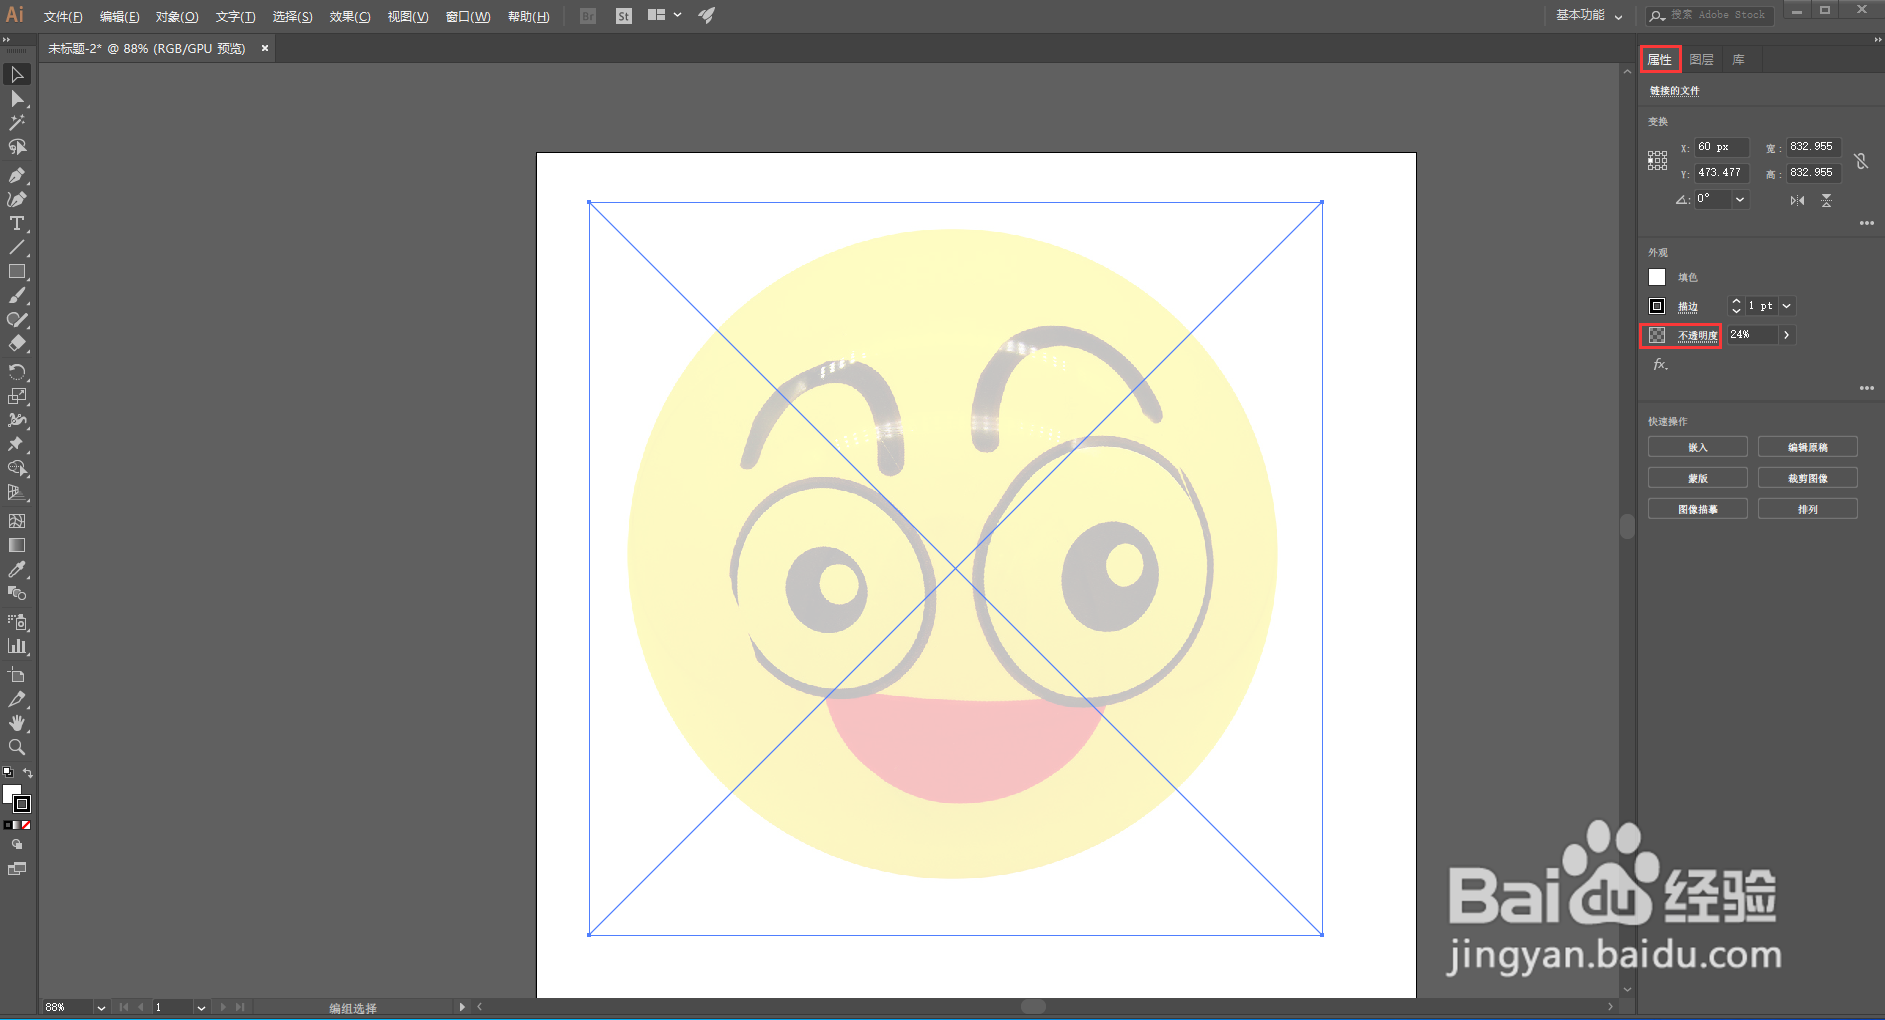Select the Puppet Warp pin tool
The width and height of the screenshot is (1885, 1020).
(17, 444)
